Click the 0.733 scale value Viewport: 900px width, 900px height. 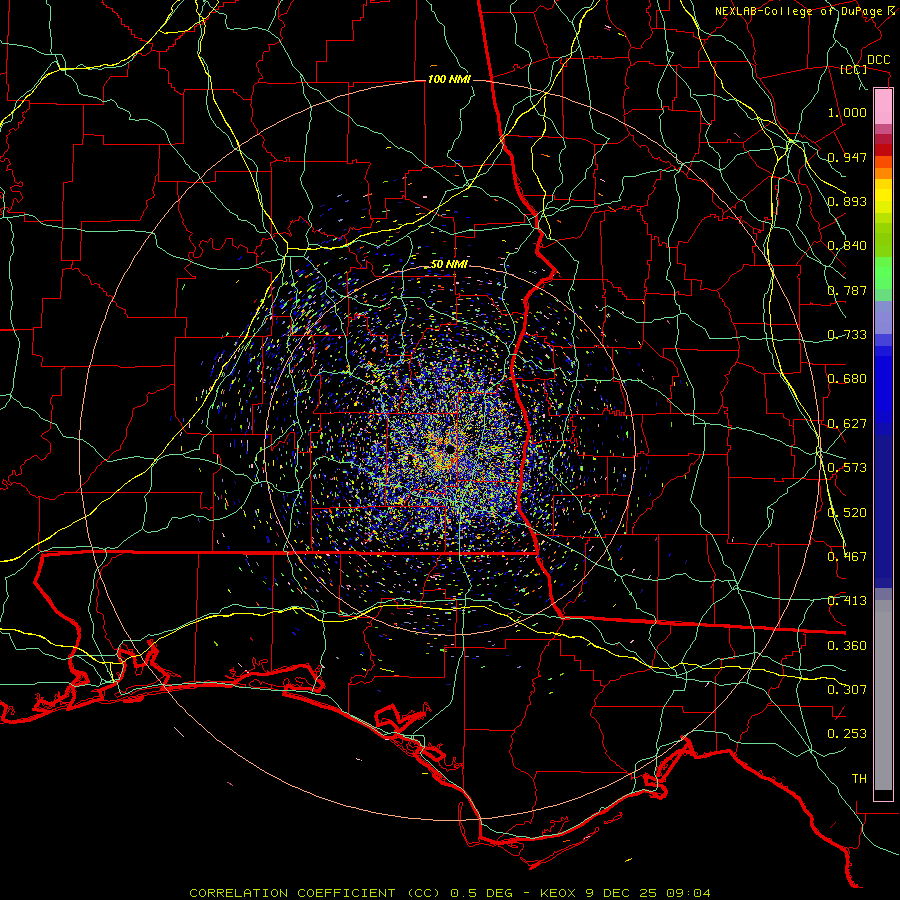pos(847,334)
